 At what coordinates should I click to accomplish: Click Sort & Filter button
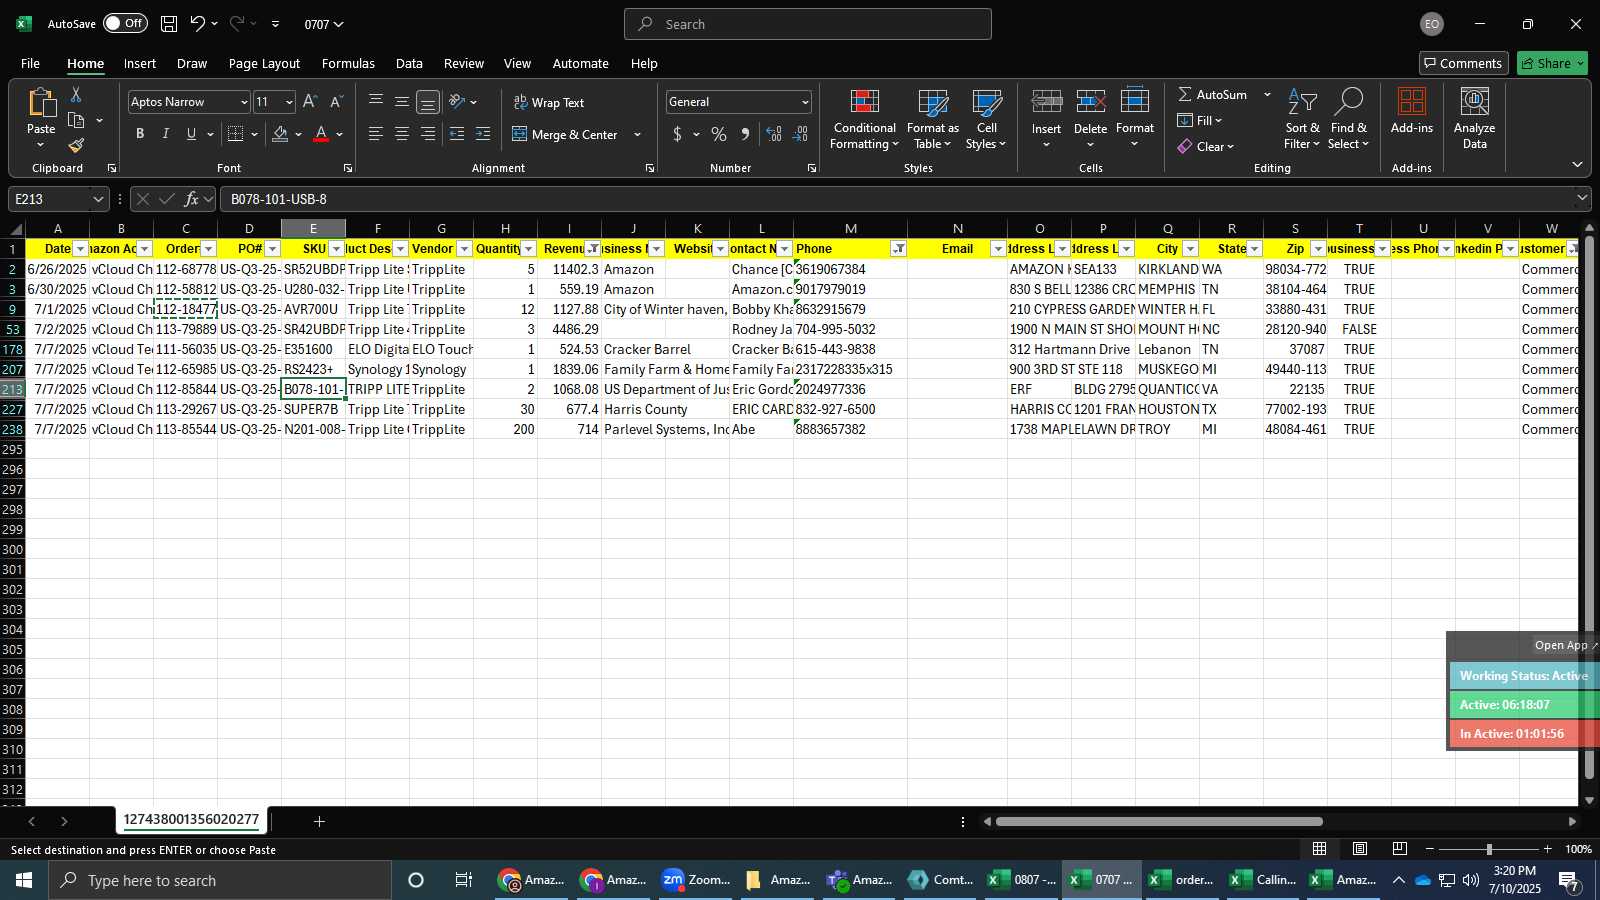tap(1302, 120)
